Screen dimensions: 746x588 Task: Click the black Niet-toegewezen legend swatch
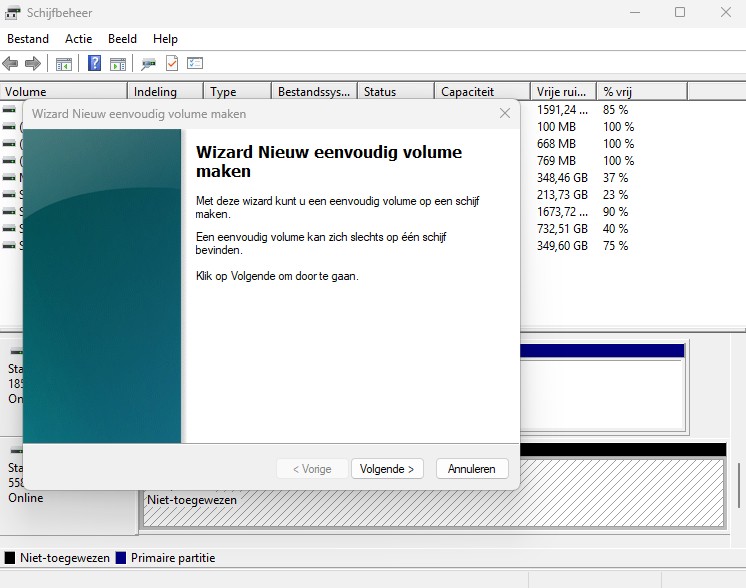point(10,558)
